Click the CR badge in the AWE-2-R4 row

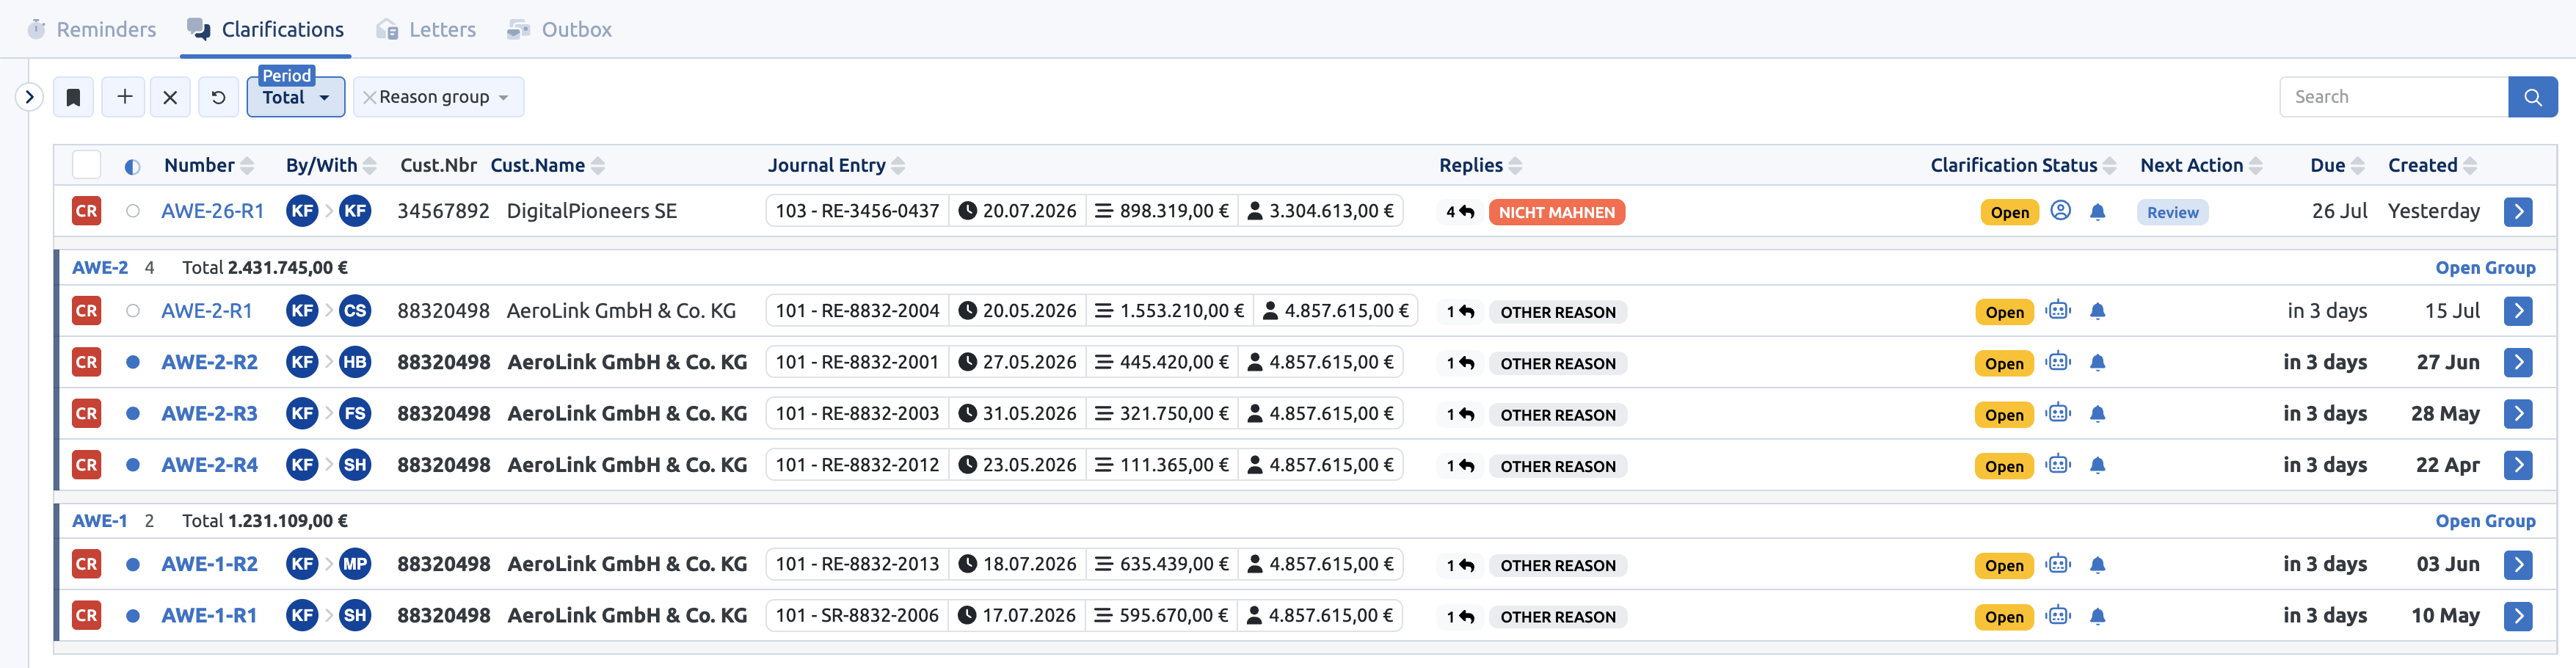tap(87, 465)
